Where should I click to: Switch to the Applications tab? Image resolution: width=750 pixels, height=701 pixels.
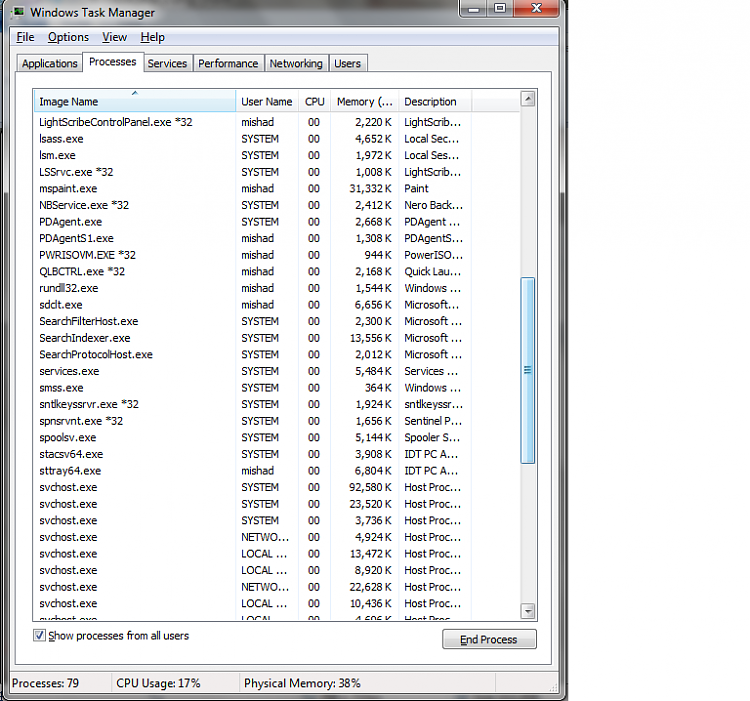[x=49, y=64]
